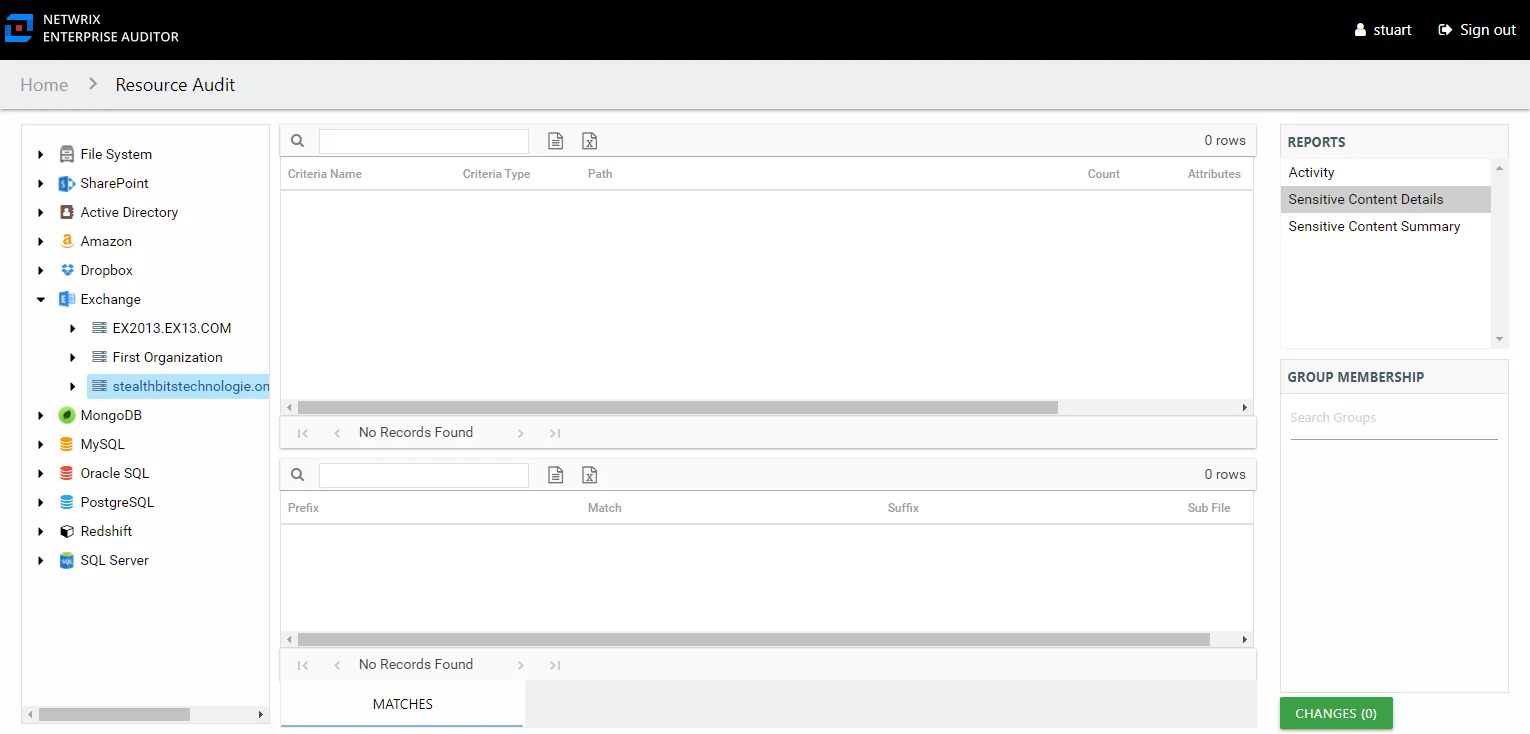
Task: Expand the Amazon node
Action: pyautogui.click(x=41, y=241)
